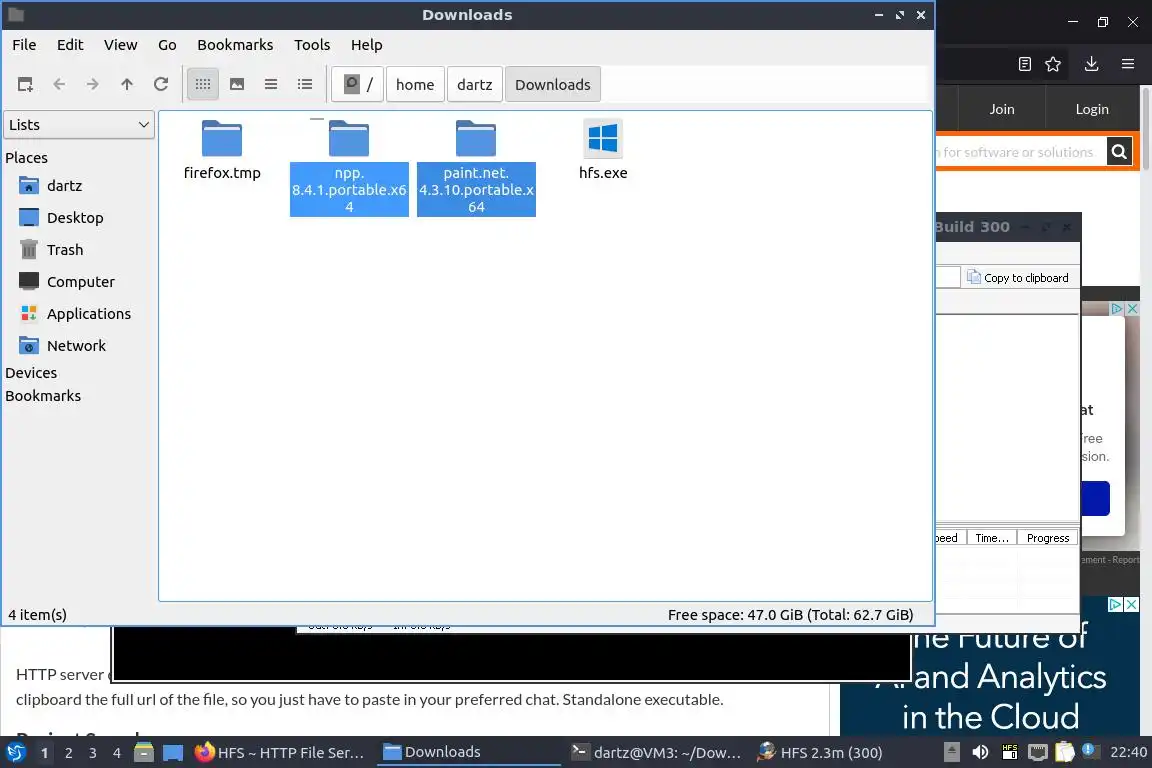This screenshot has width=1152, height=768.
Task: Reload the current folder
Action: click(x=161, y=85)
